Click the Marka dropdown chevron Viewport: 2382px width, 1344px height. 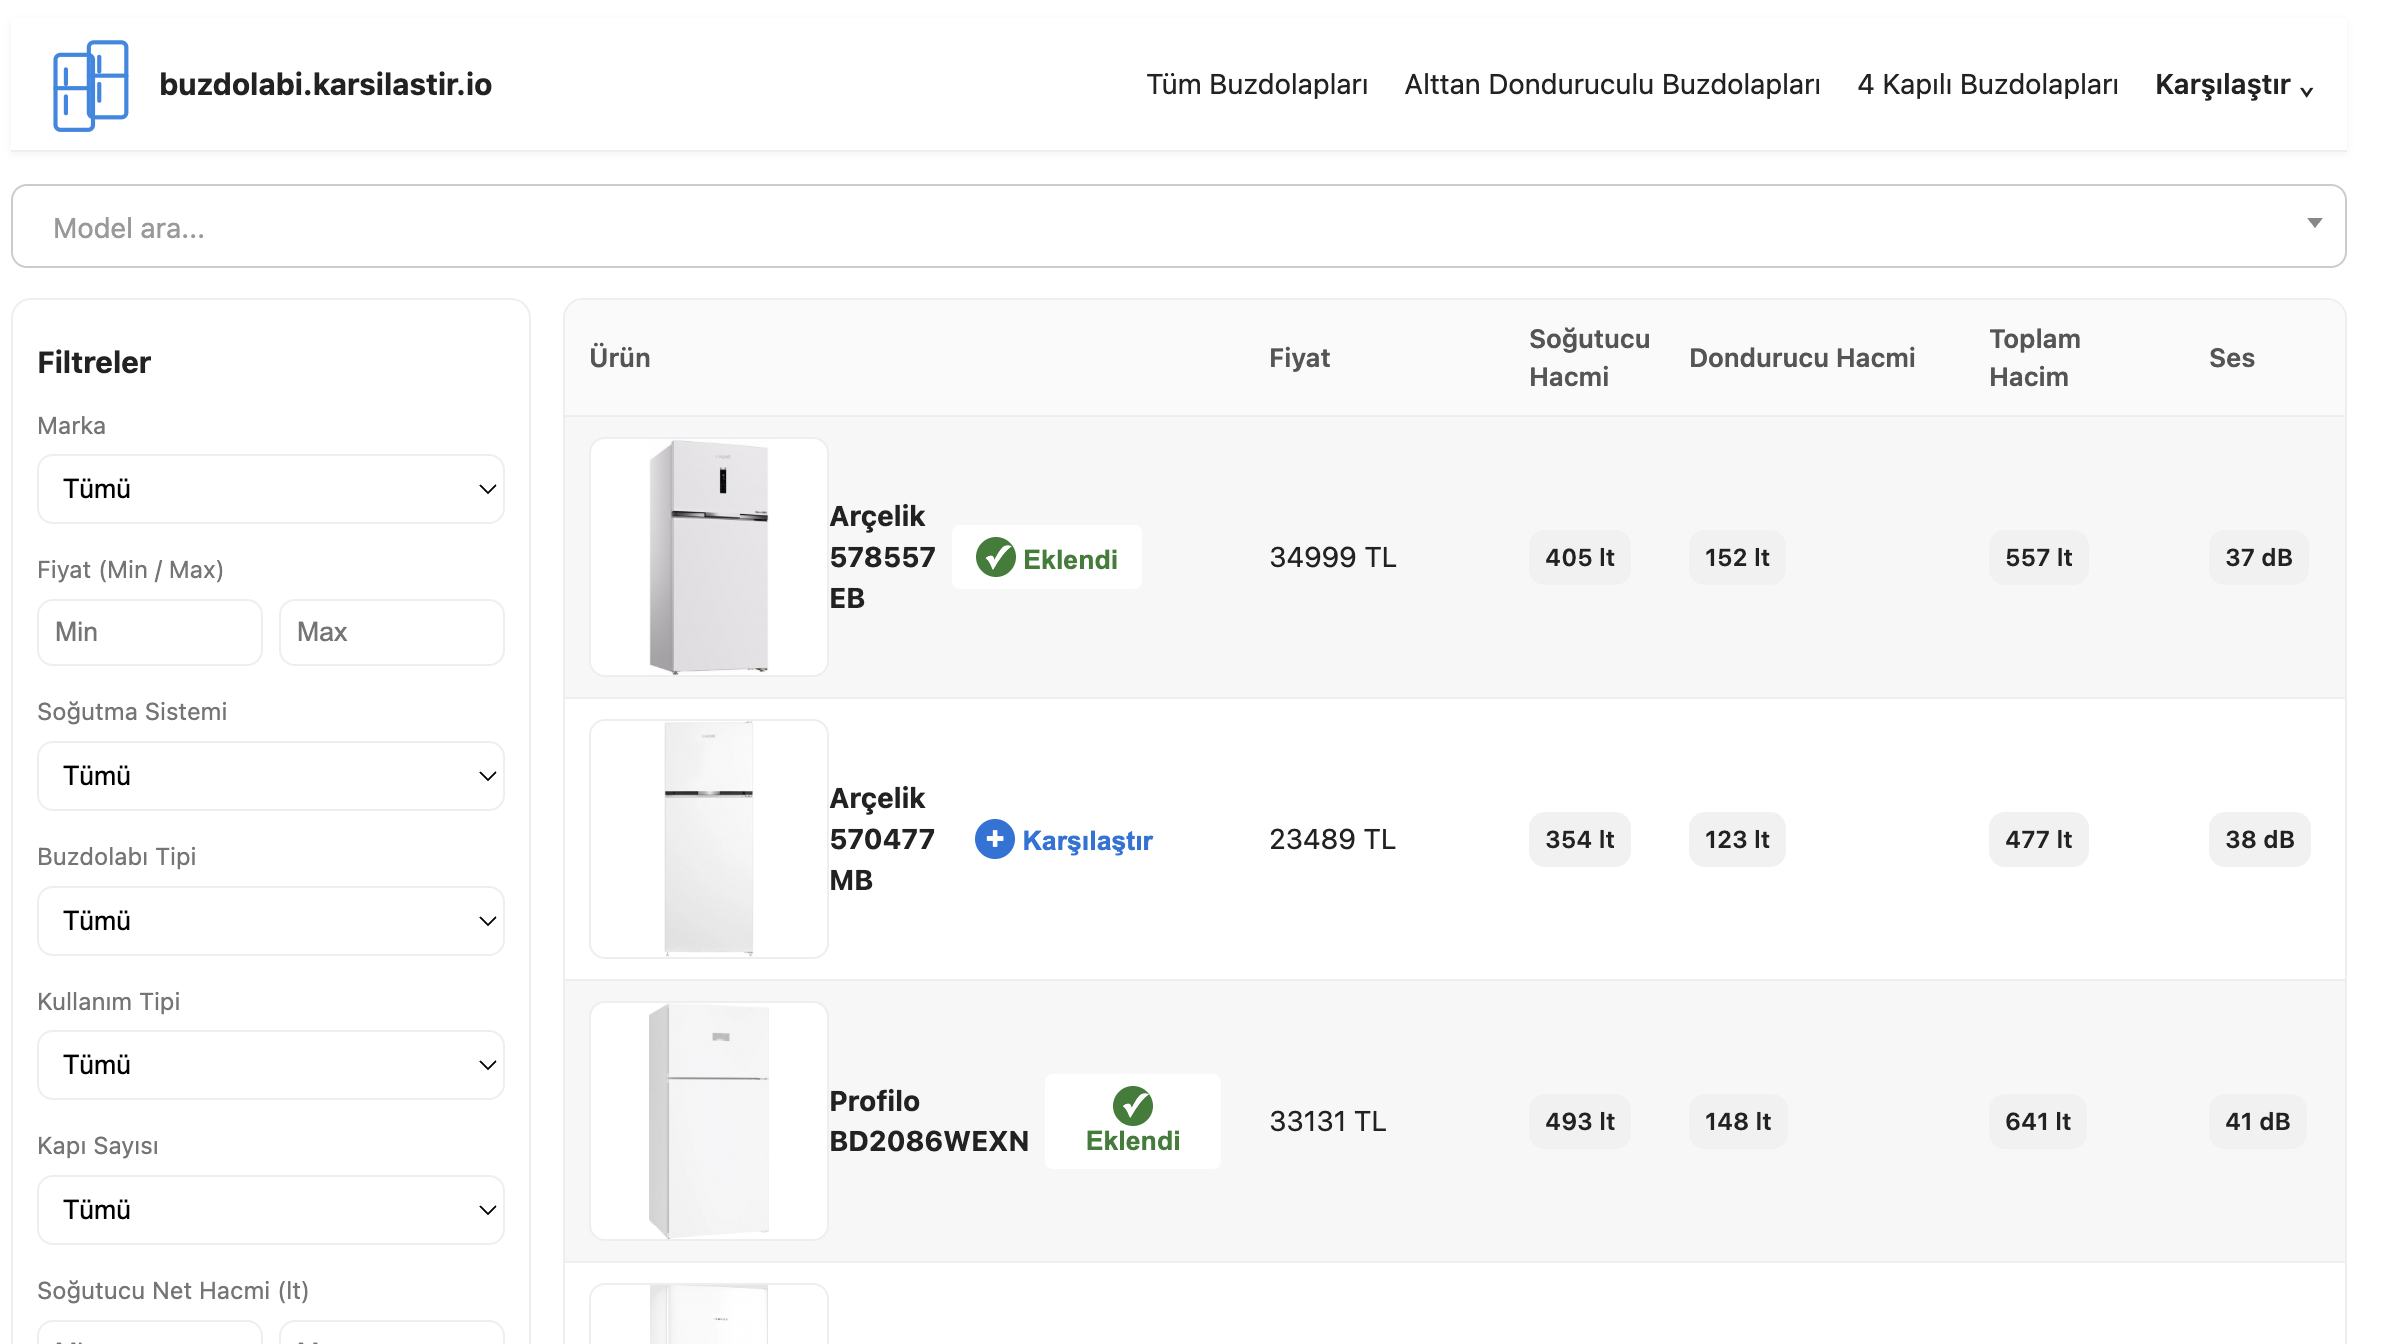(487, 489)
